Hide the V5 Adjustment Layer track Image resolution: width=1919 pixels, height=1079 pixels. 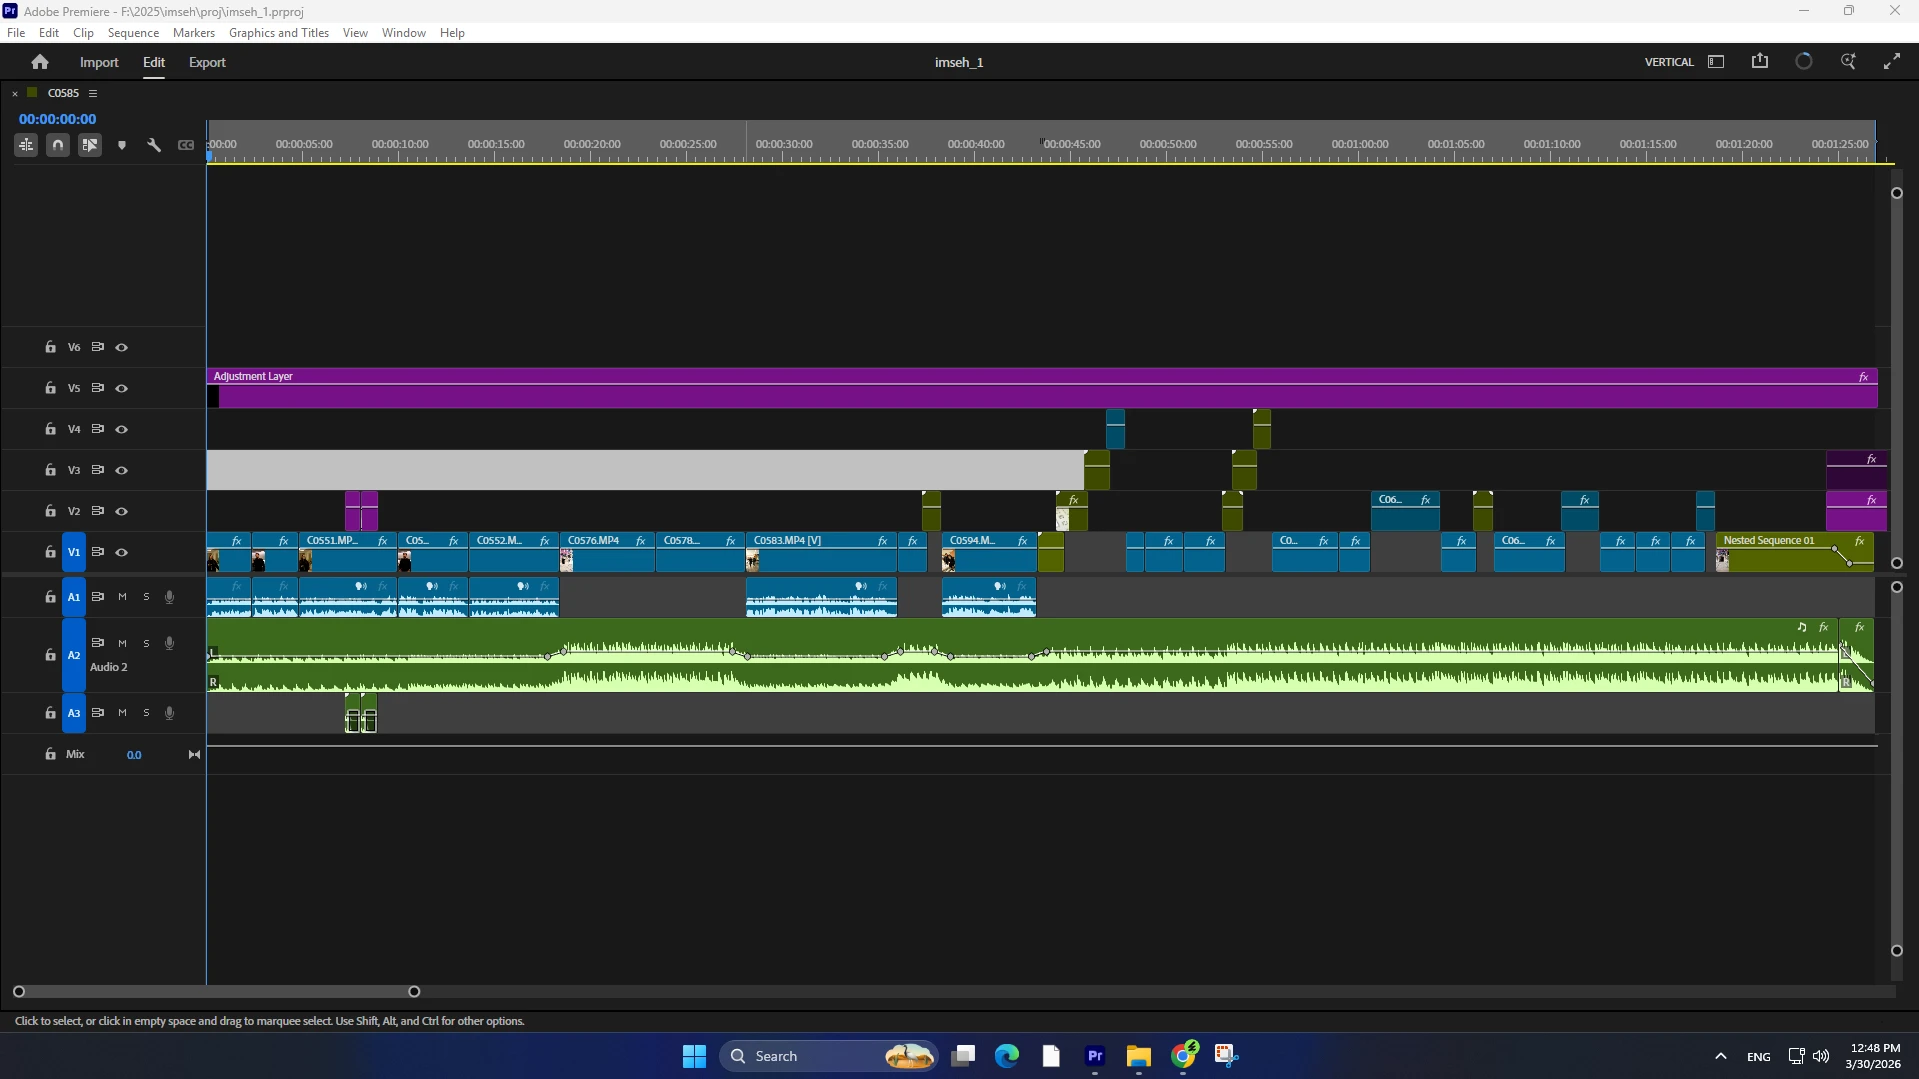point(122,389)
